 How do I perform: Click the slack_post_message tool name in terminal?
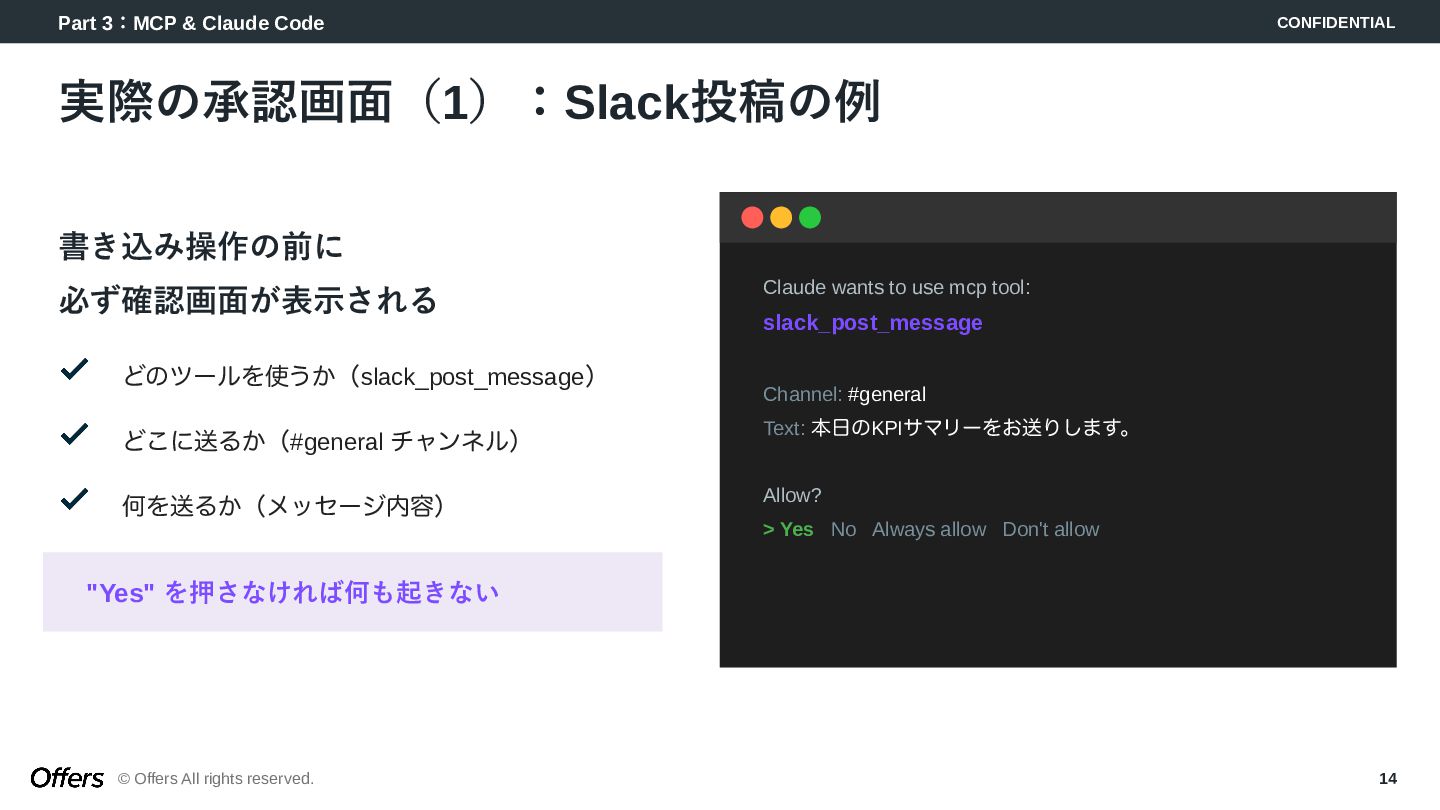coord(872,323)
